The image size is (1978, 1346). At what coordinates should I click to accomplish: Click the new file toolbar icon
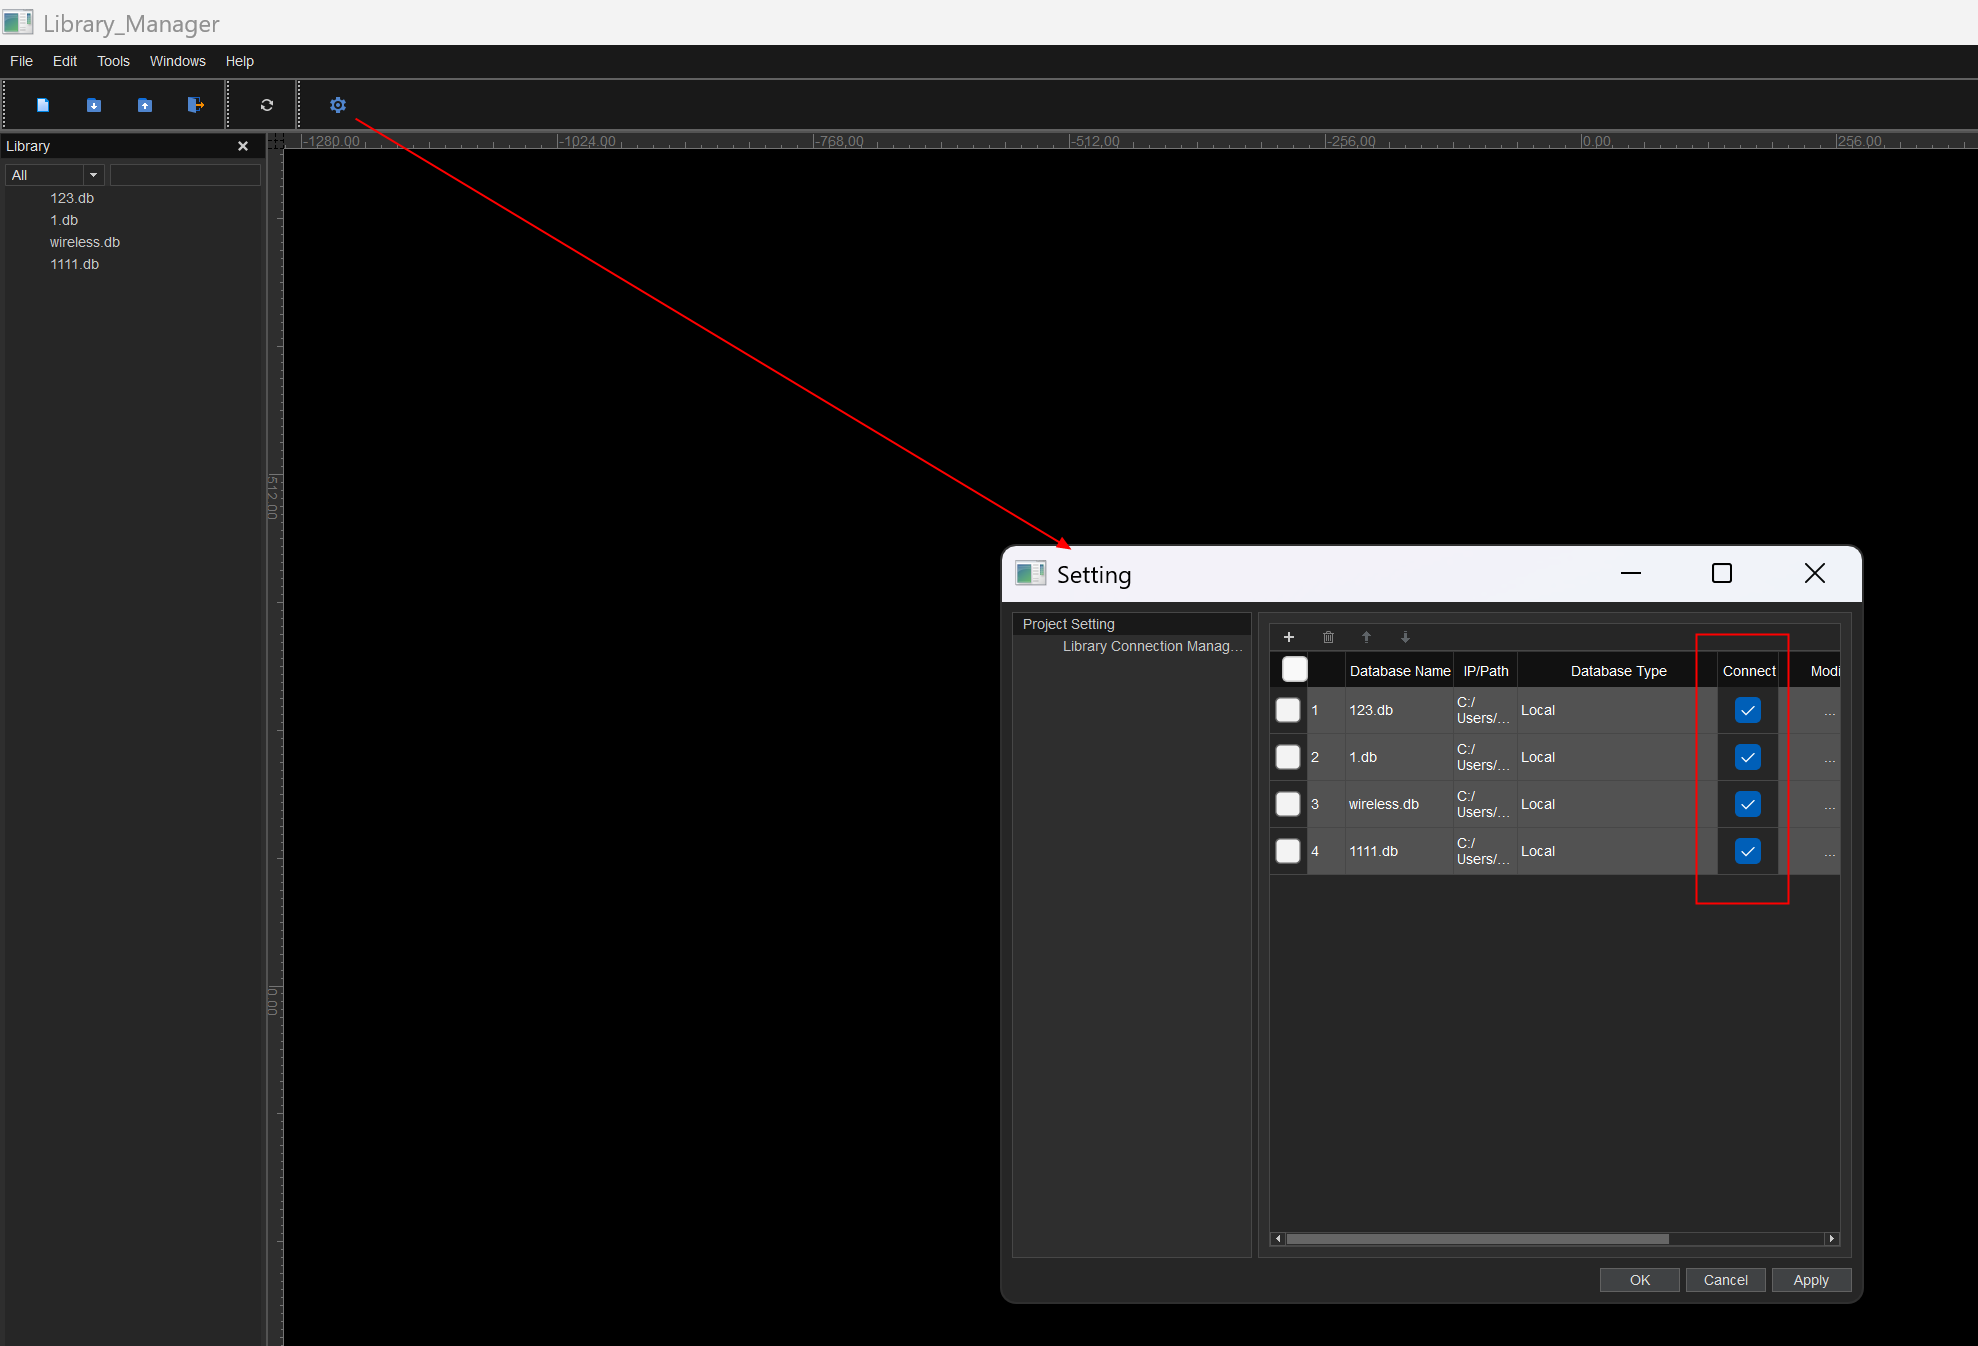(x=43, y=105)
